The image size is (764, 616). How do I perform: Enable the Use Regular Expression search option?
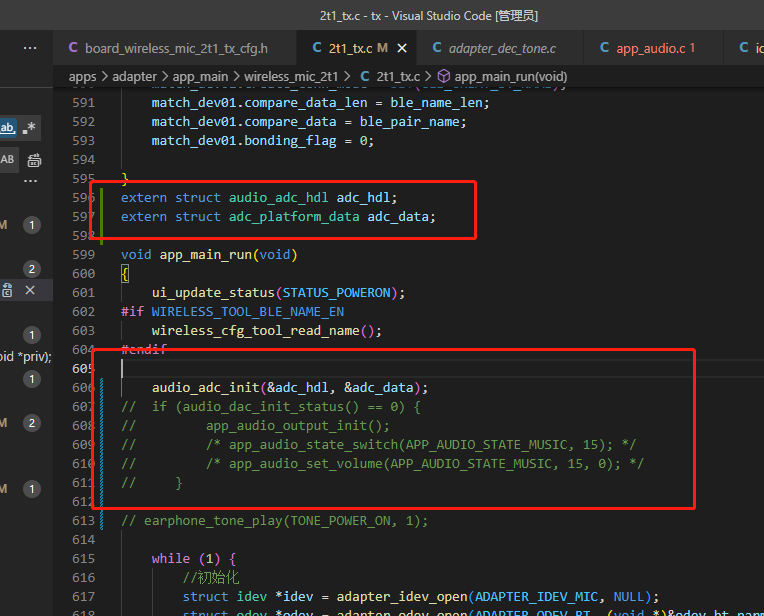(29, 128)
